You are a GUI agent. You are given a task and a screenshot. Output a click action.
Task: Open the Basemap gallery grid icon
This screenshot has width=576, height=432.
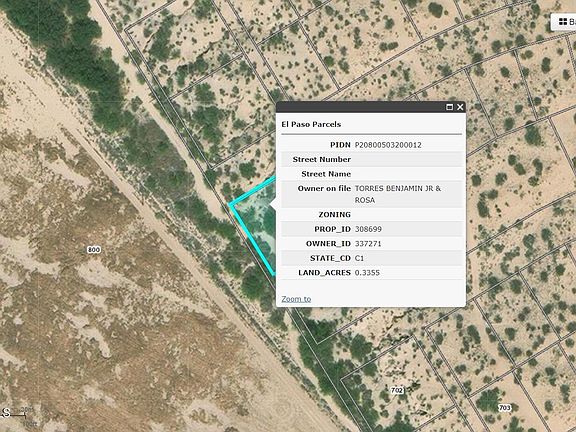[563, 22]
